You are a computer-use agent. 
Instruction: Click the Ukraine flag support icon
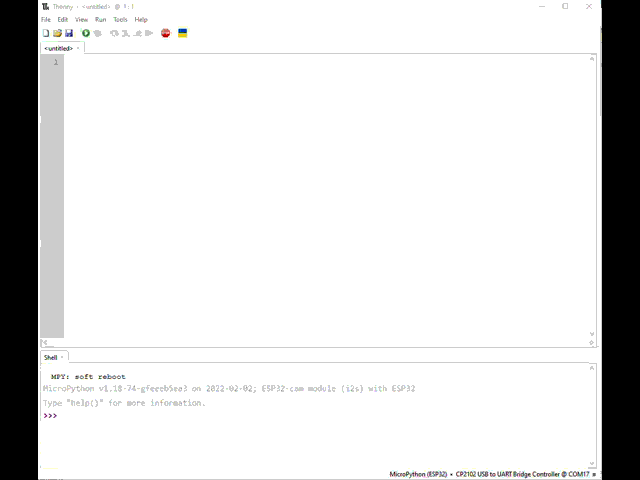pyautogui.click(x=183, y=33)
